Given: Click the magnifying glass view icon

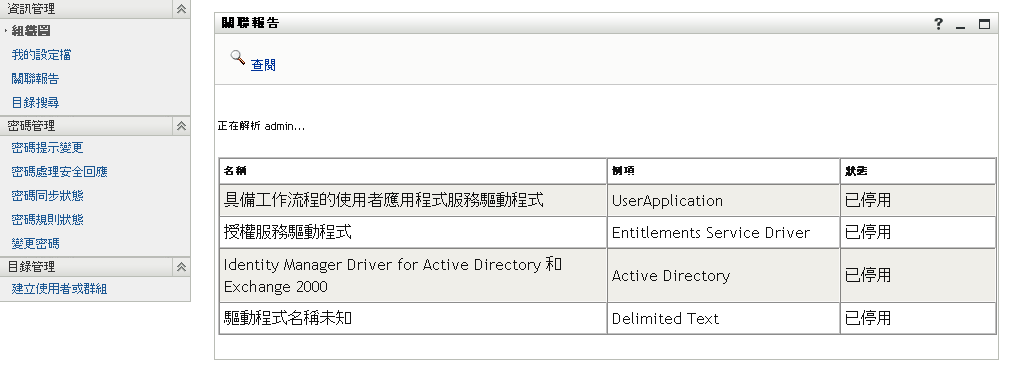Looking at the screenshot, I should coord(238,58).
